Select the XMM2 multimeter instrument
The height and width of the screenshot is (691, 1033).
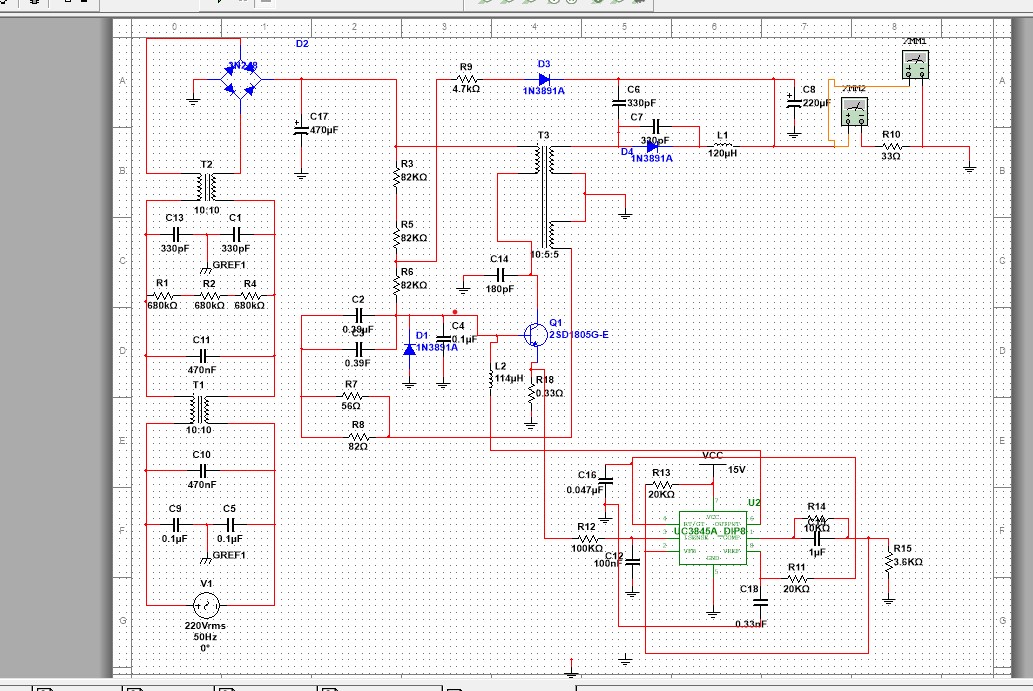pyautogui.click(x=853, y=112)
